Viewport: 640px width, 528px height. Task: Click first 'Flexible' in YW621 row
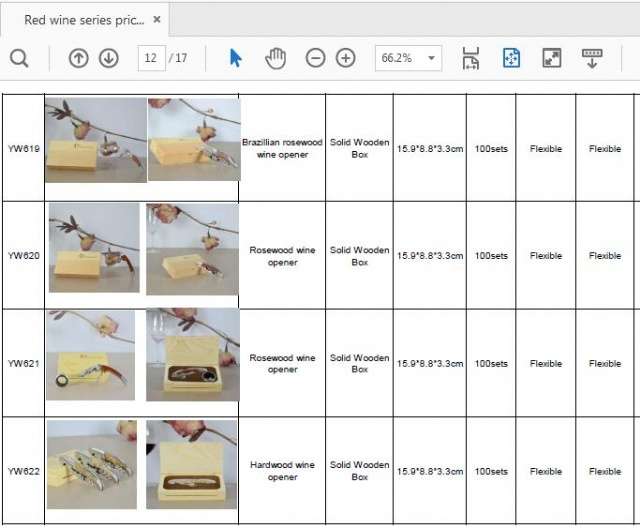point(546,364)
